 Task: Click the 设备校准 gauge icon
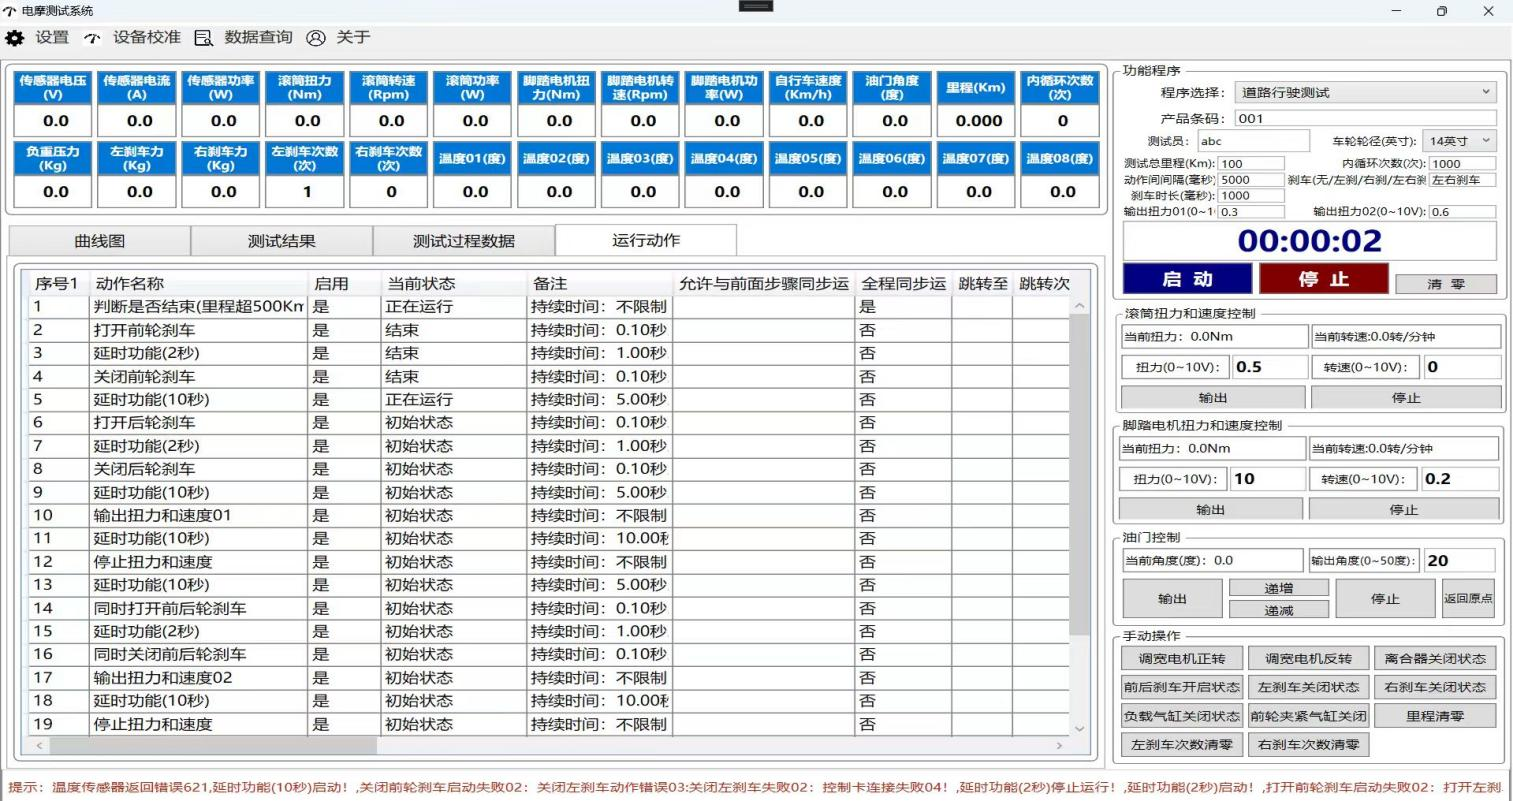click(92, 38)
